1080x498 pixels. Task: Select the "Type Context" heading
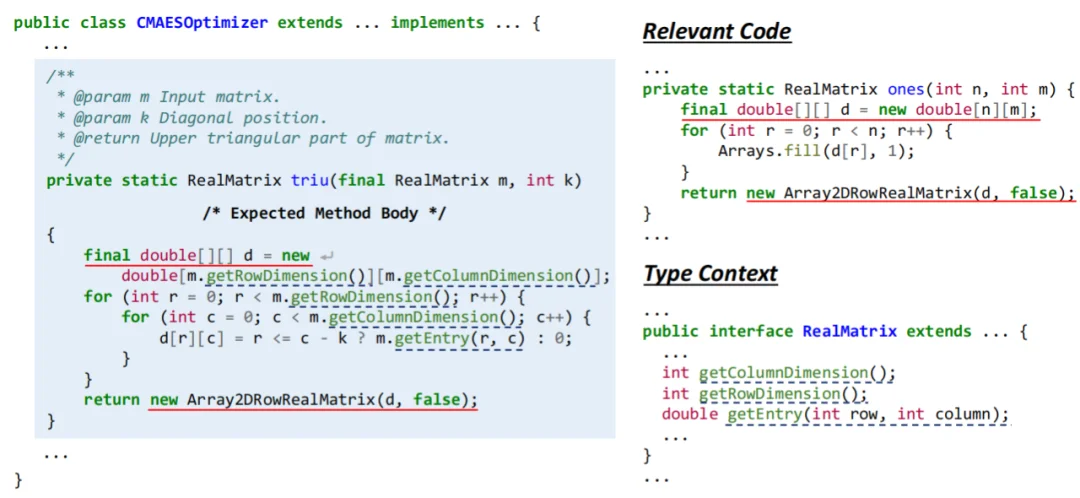[709, 273]
